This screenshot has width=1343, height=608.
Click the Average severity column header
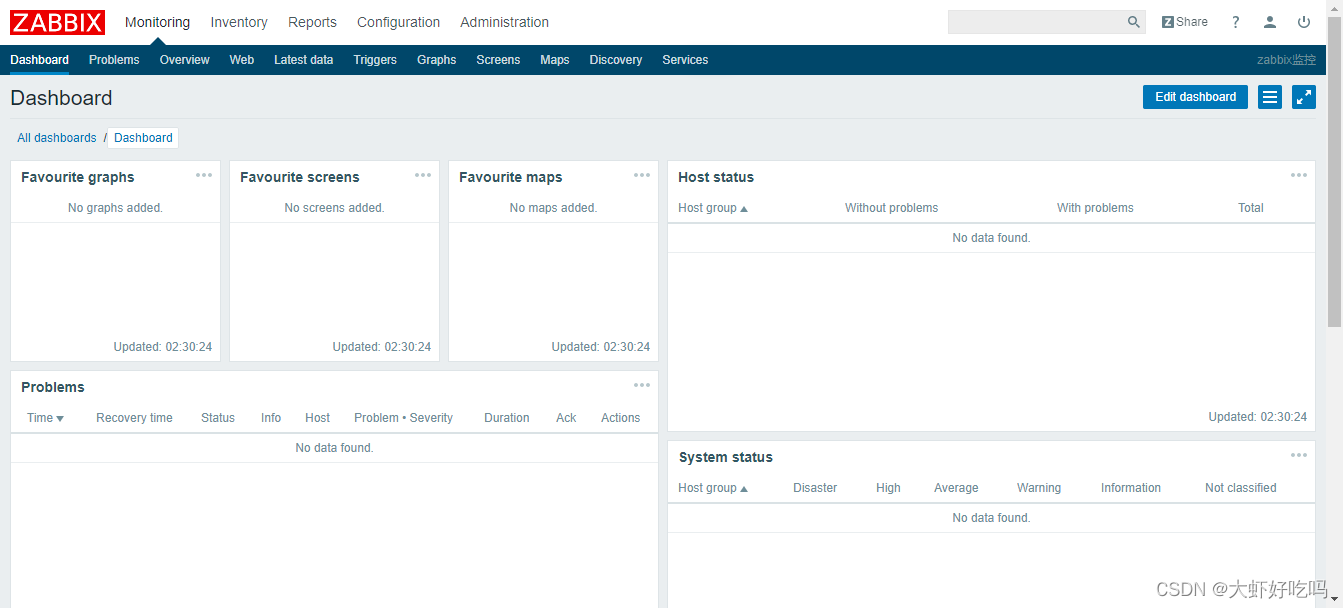[x=956, y=488]
